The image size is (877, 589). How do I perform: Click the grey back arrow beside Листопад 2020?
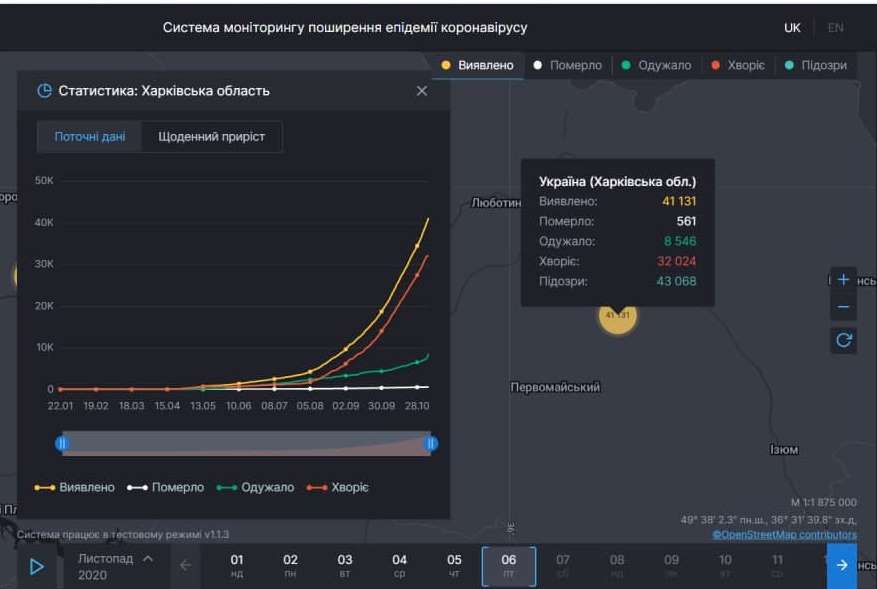pos(186,565)
